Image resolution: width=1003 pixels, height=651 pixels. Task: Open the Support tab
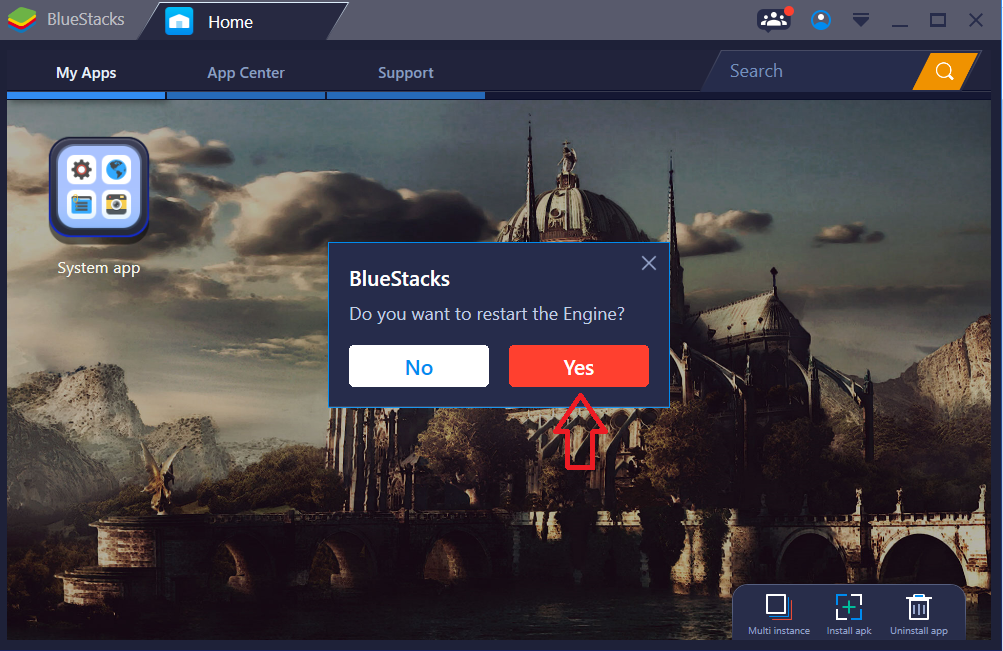pyautogui.click(x=406, y=73)
